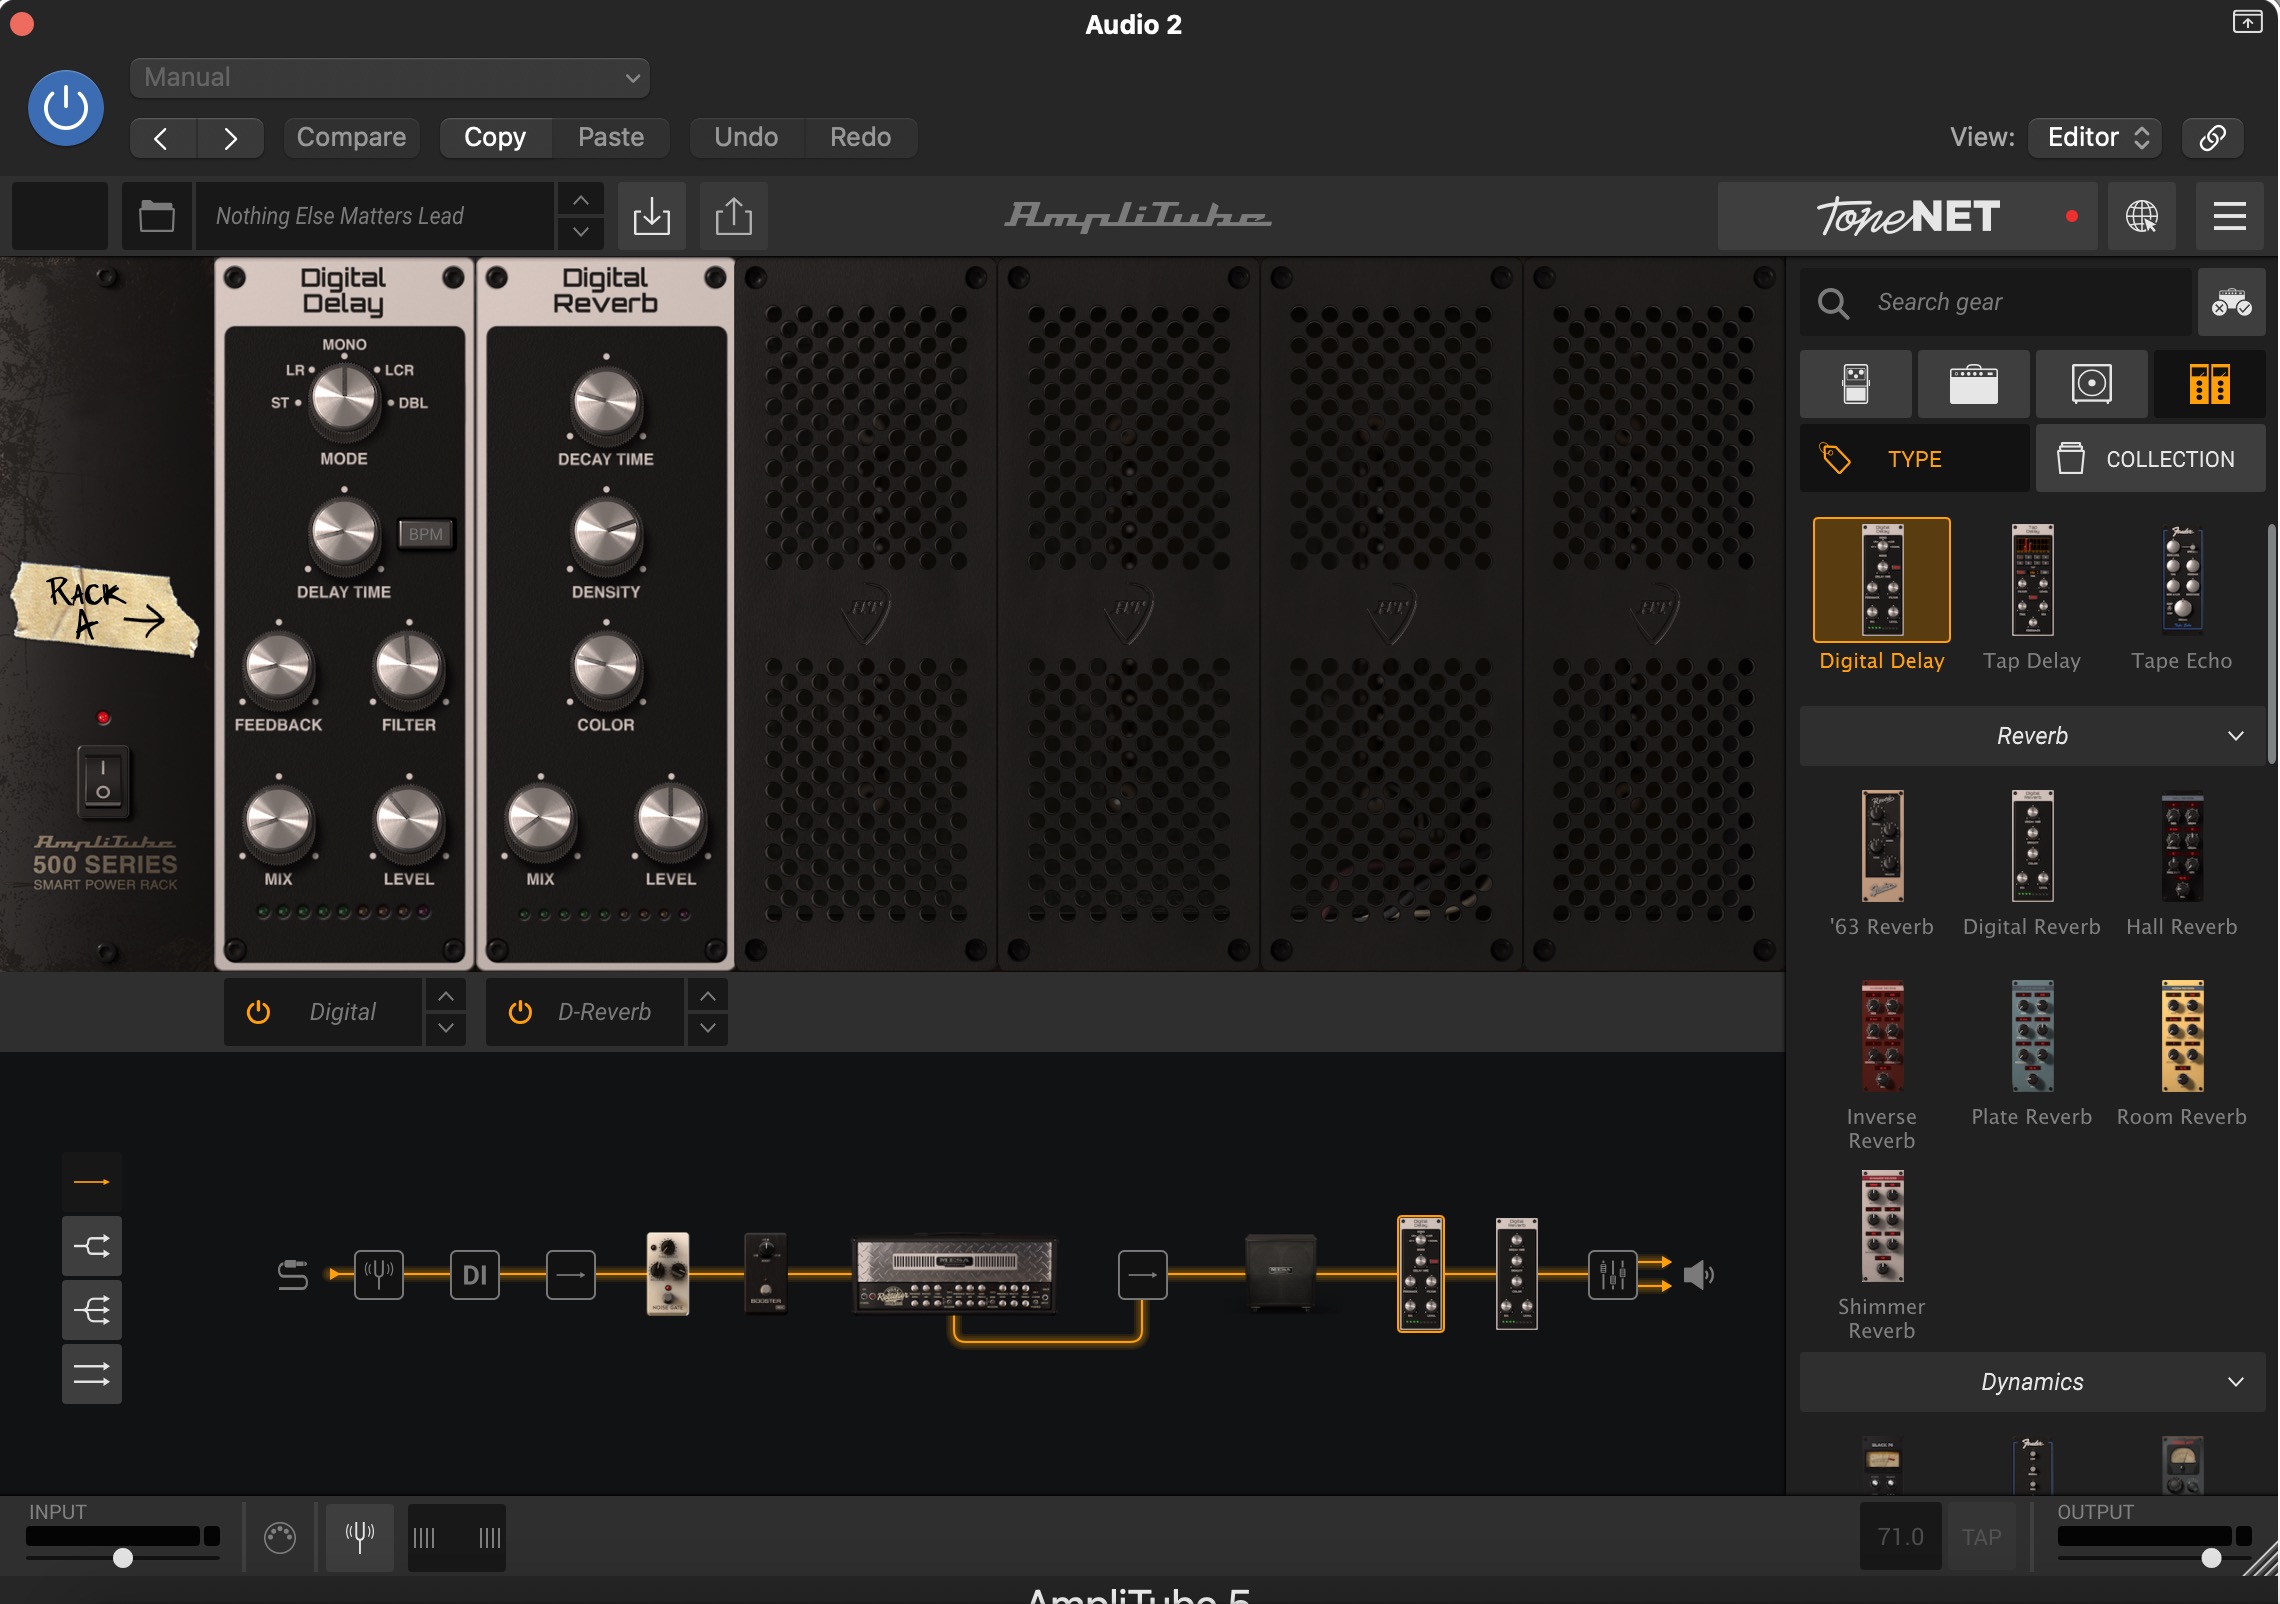This screenshot has height=1604, width=2280.
Task: Select the rack effects gear category
Action: [x=2209, y=384]
